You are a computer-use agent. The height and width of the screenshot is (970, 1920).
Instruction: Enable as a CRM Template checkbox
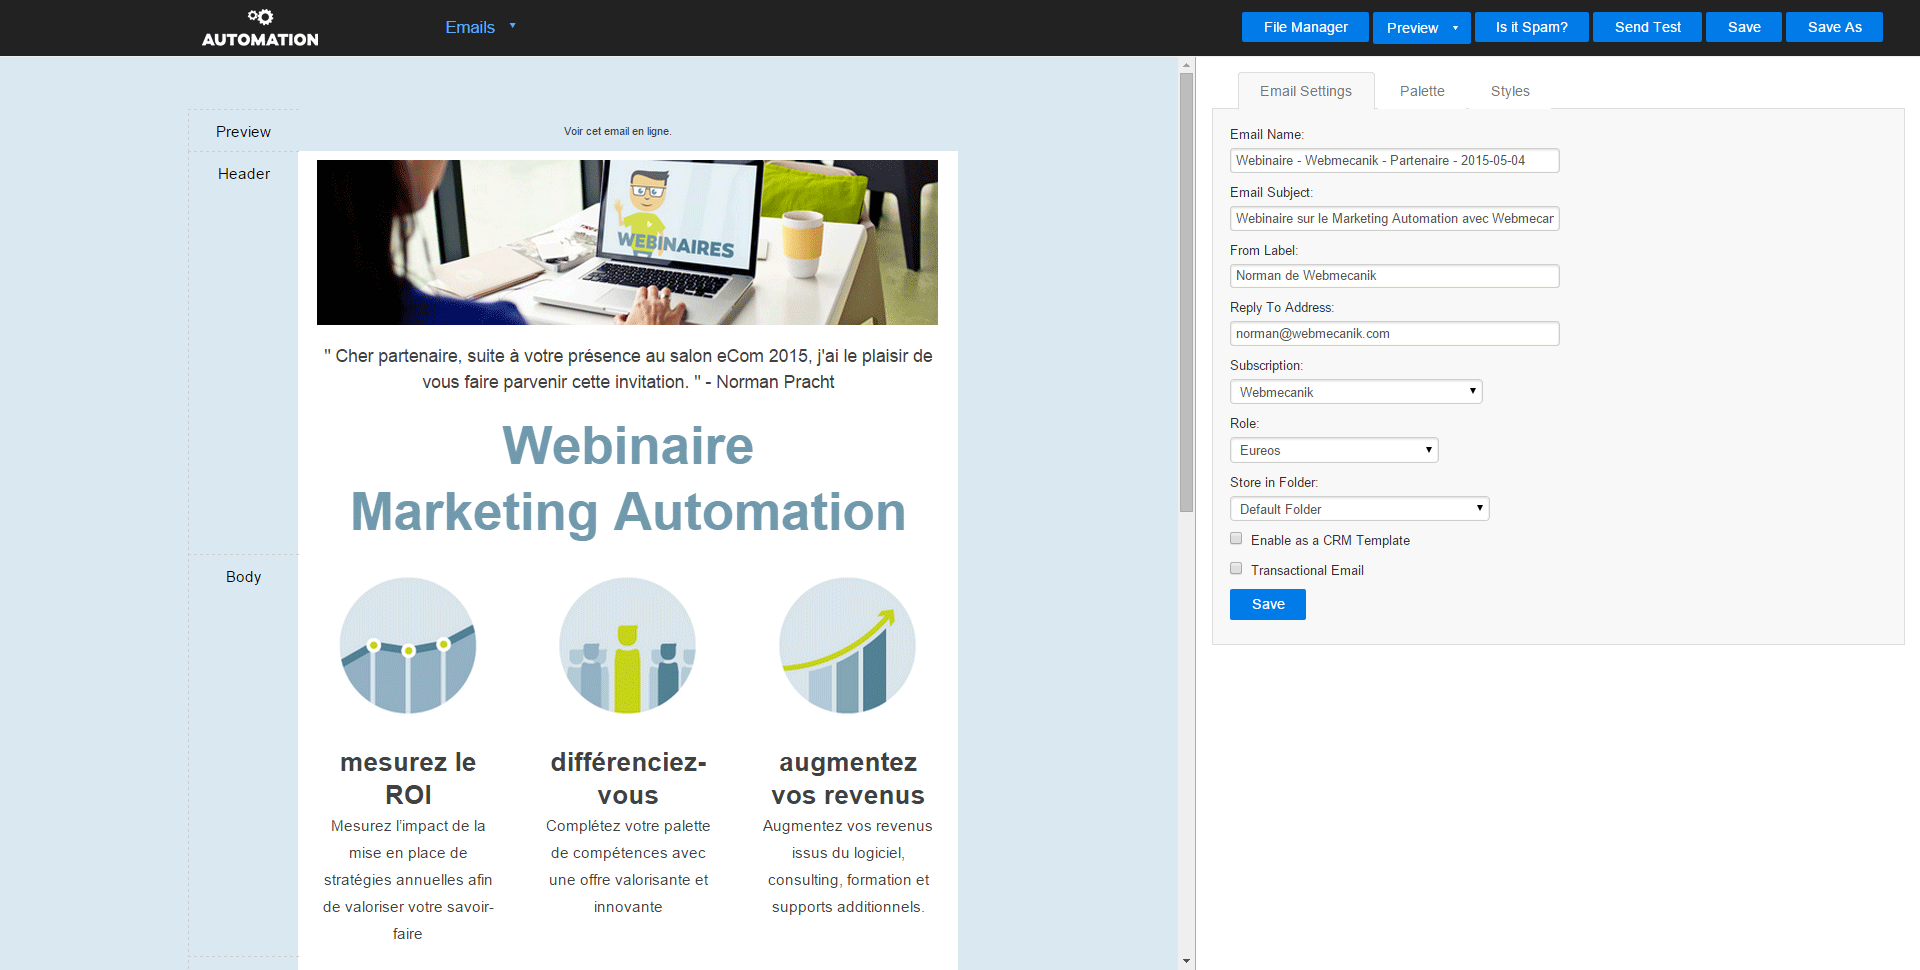tap(1236, 539)
